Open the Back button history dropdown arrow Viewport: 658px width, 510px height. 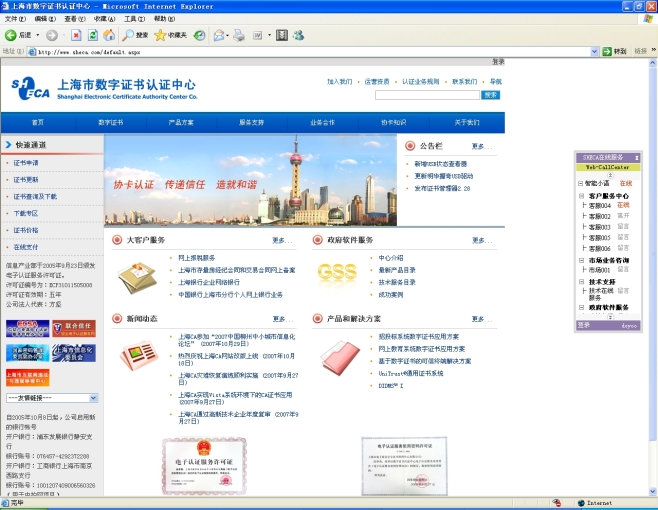[38, 35]
